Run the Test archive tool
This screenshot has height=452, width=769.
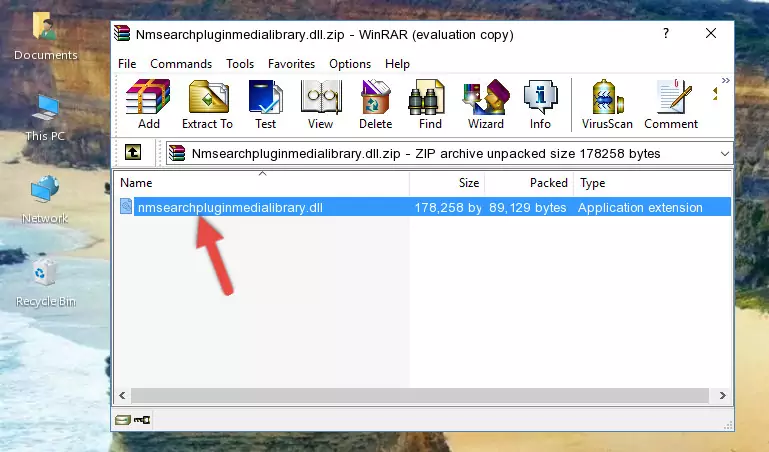click(x=265, y=104)
